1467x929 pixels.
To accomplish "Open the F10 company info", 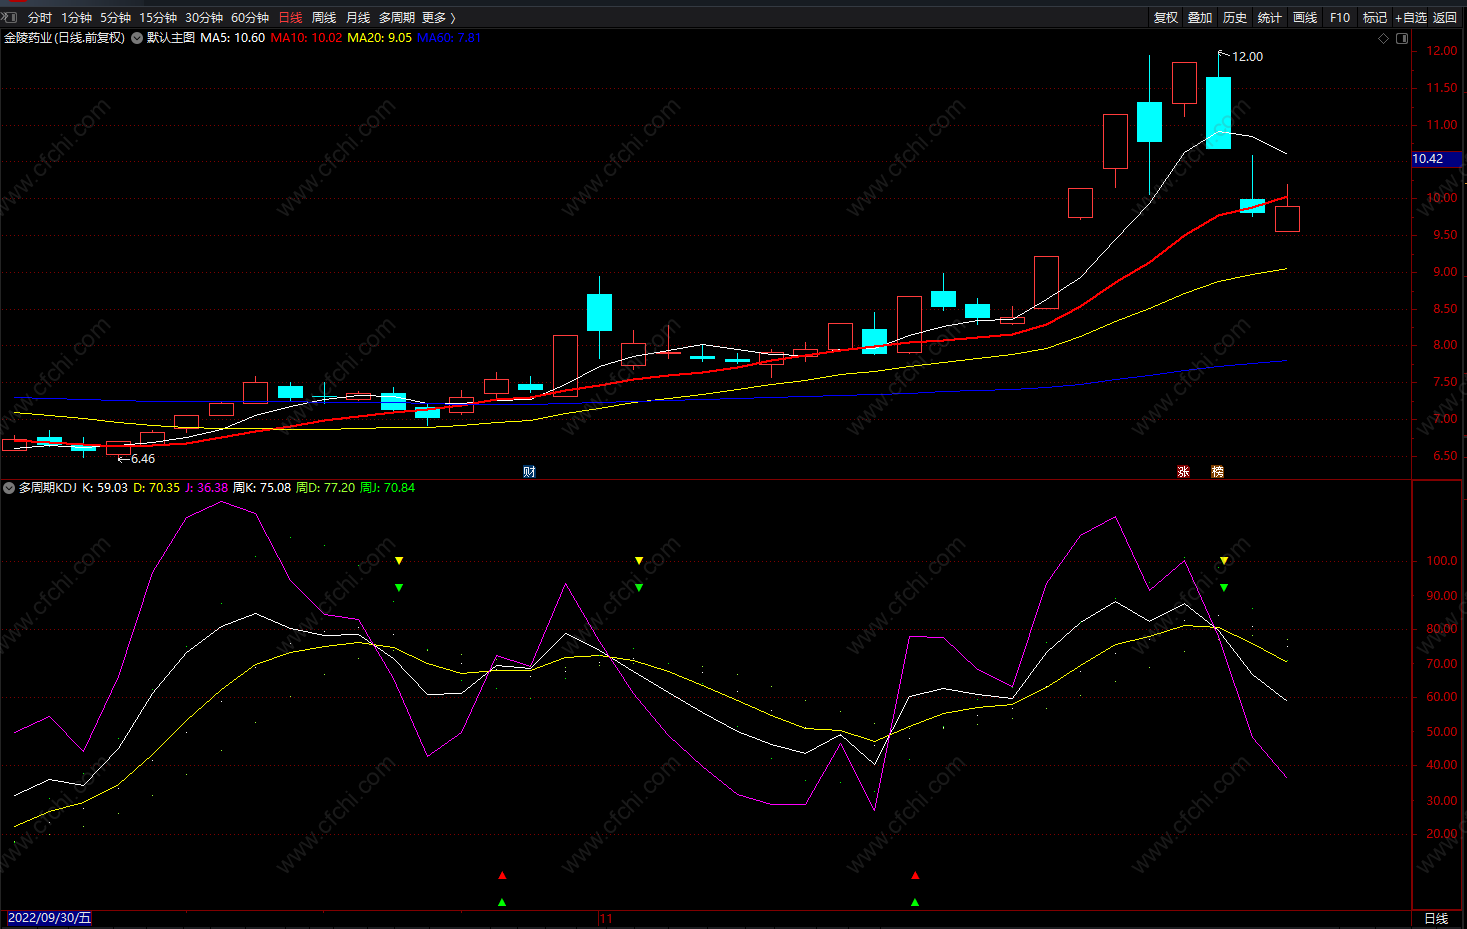I will (x=1340, y=18).
